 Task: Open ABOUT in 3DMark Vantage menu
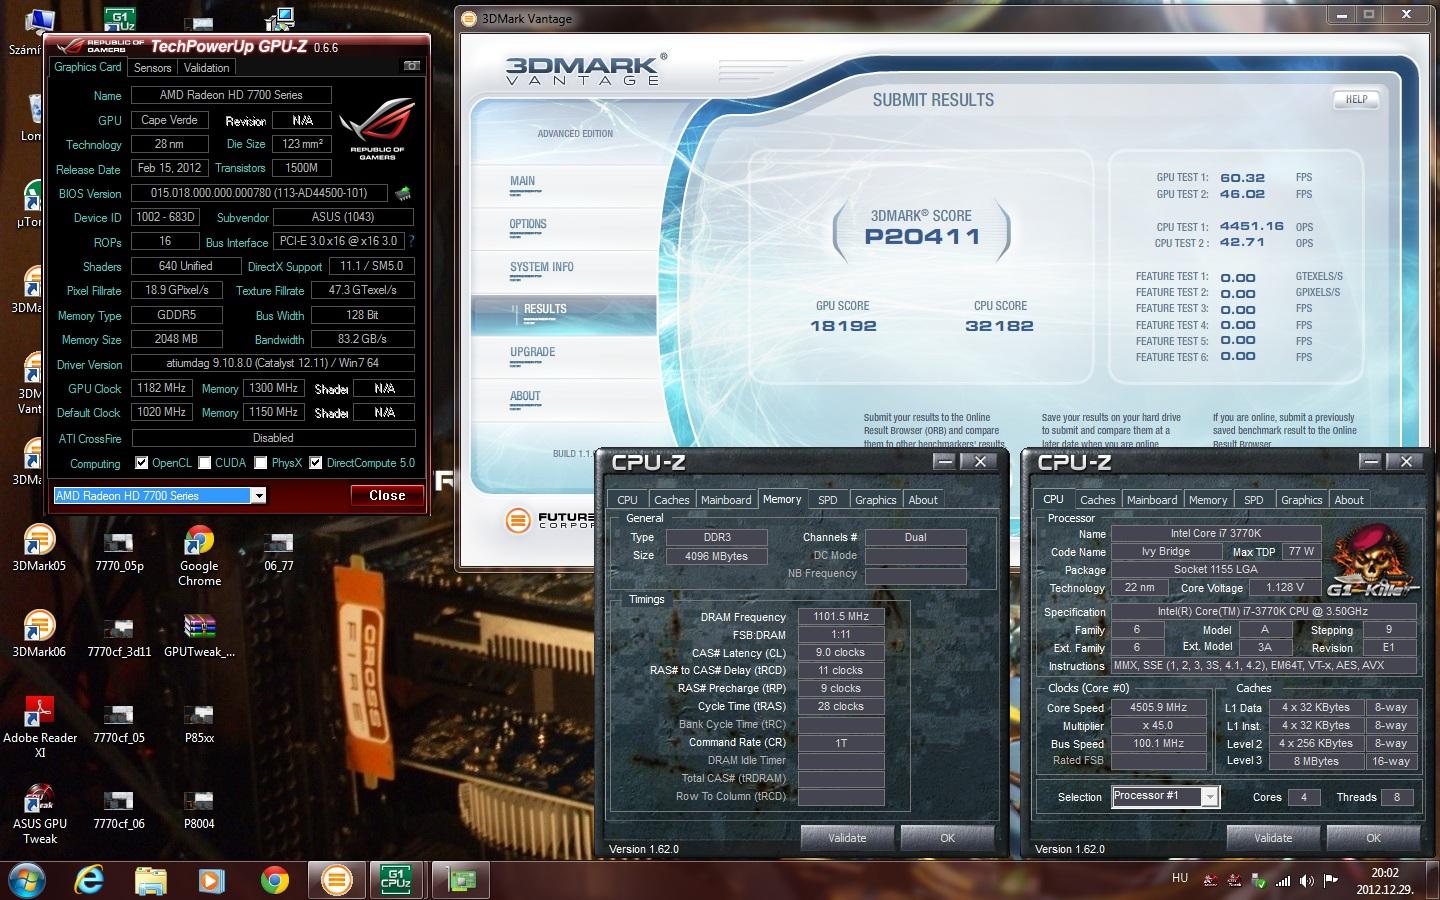[525, 396]
